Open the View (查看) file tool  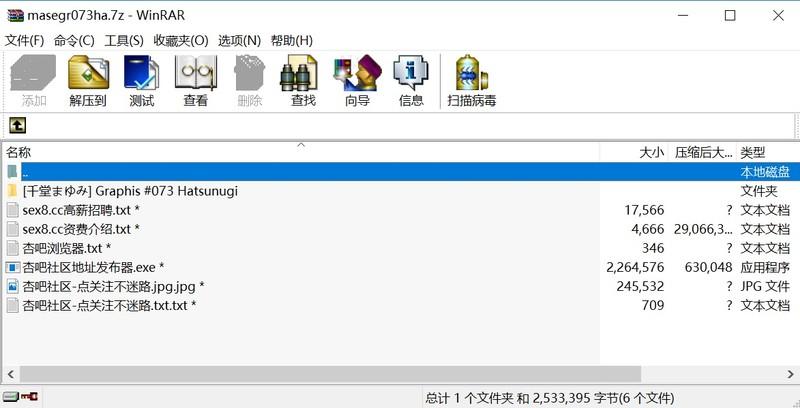tap(195, 80)
